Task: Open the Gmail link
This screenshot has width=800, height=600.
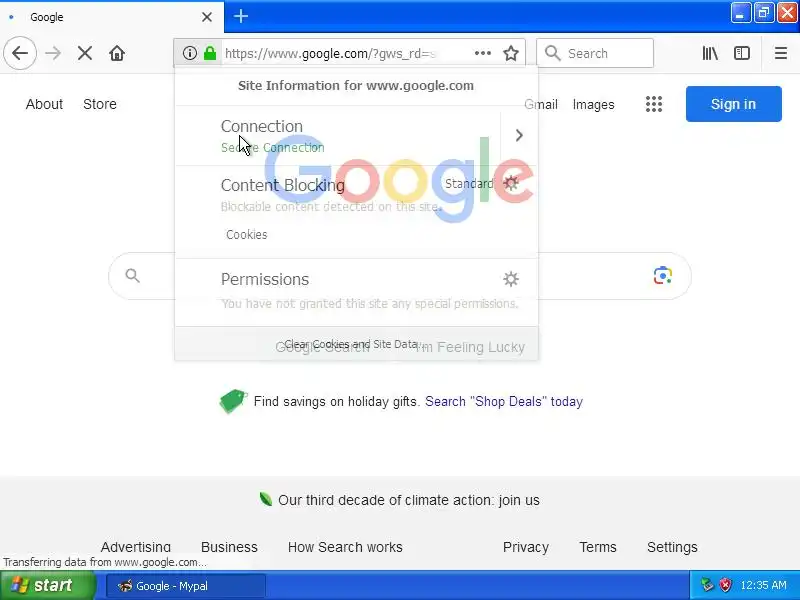Action: (x=541, y=105)
